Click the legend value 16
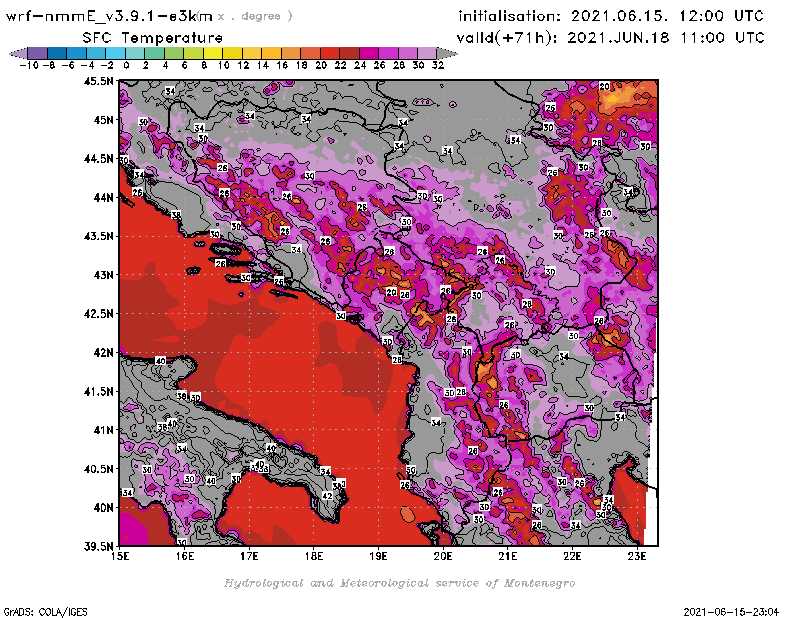This screenshot has height=618, width=800. click(282, 65)
